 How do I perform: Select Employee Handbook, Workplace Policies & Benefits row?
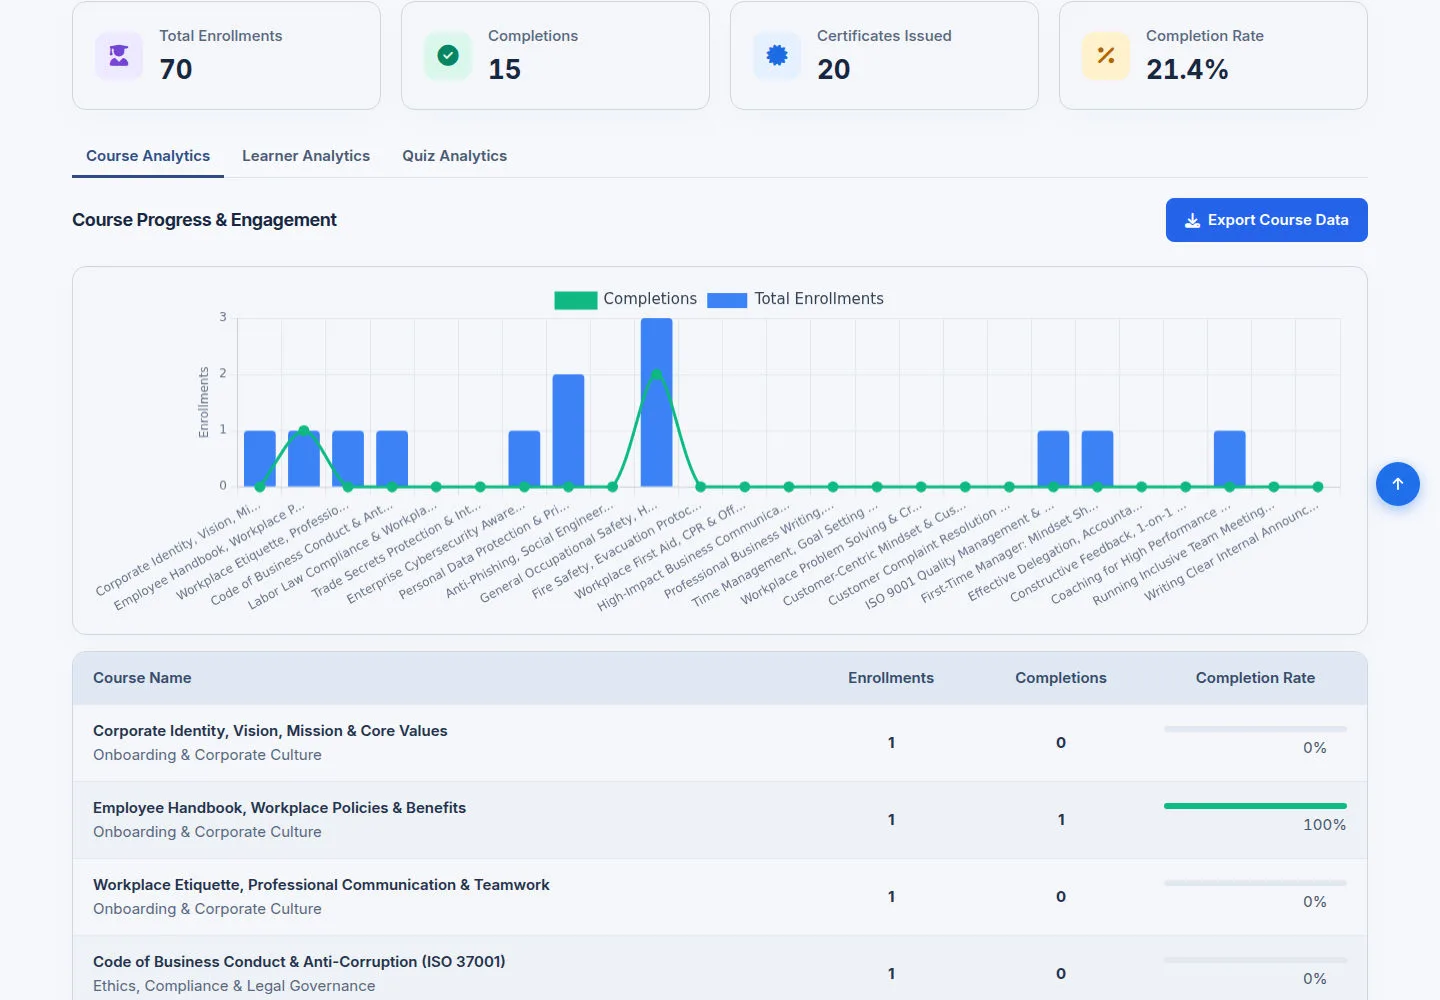tap(720, 820)
